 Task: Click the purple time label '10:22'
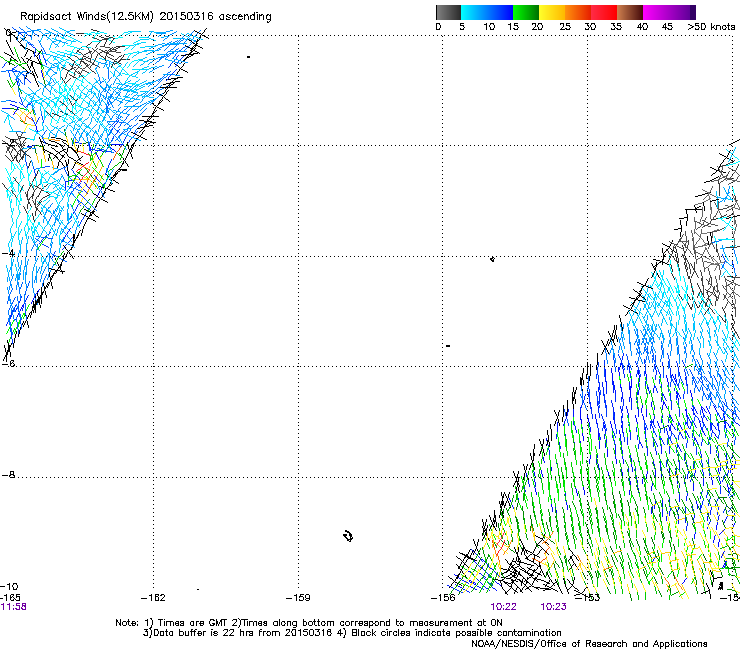click(503, 607)
